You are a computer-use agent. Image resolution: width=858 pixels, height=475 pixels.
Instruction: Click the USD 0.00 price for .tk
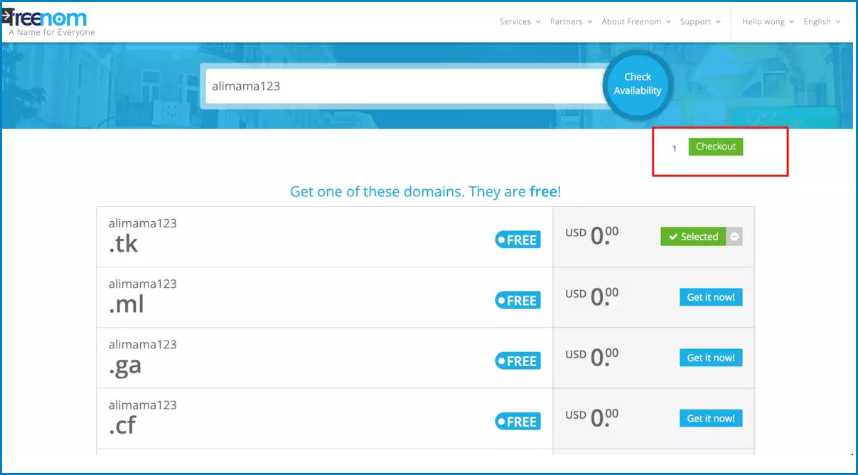[x=592, y=236]
